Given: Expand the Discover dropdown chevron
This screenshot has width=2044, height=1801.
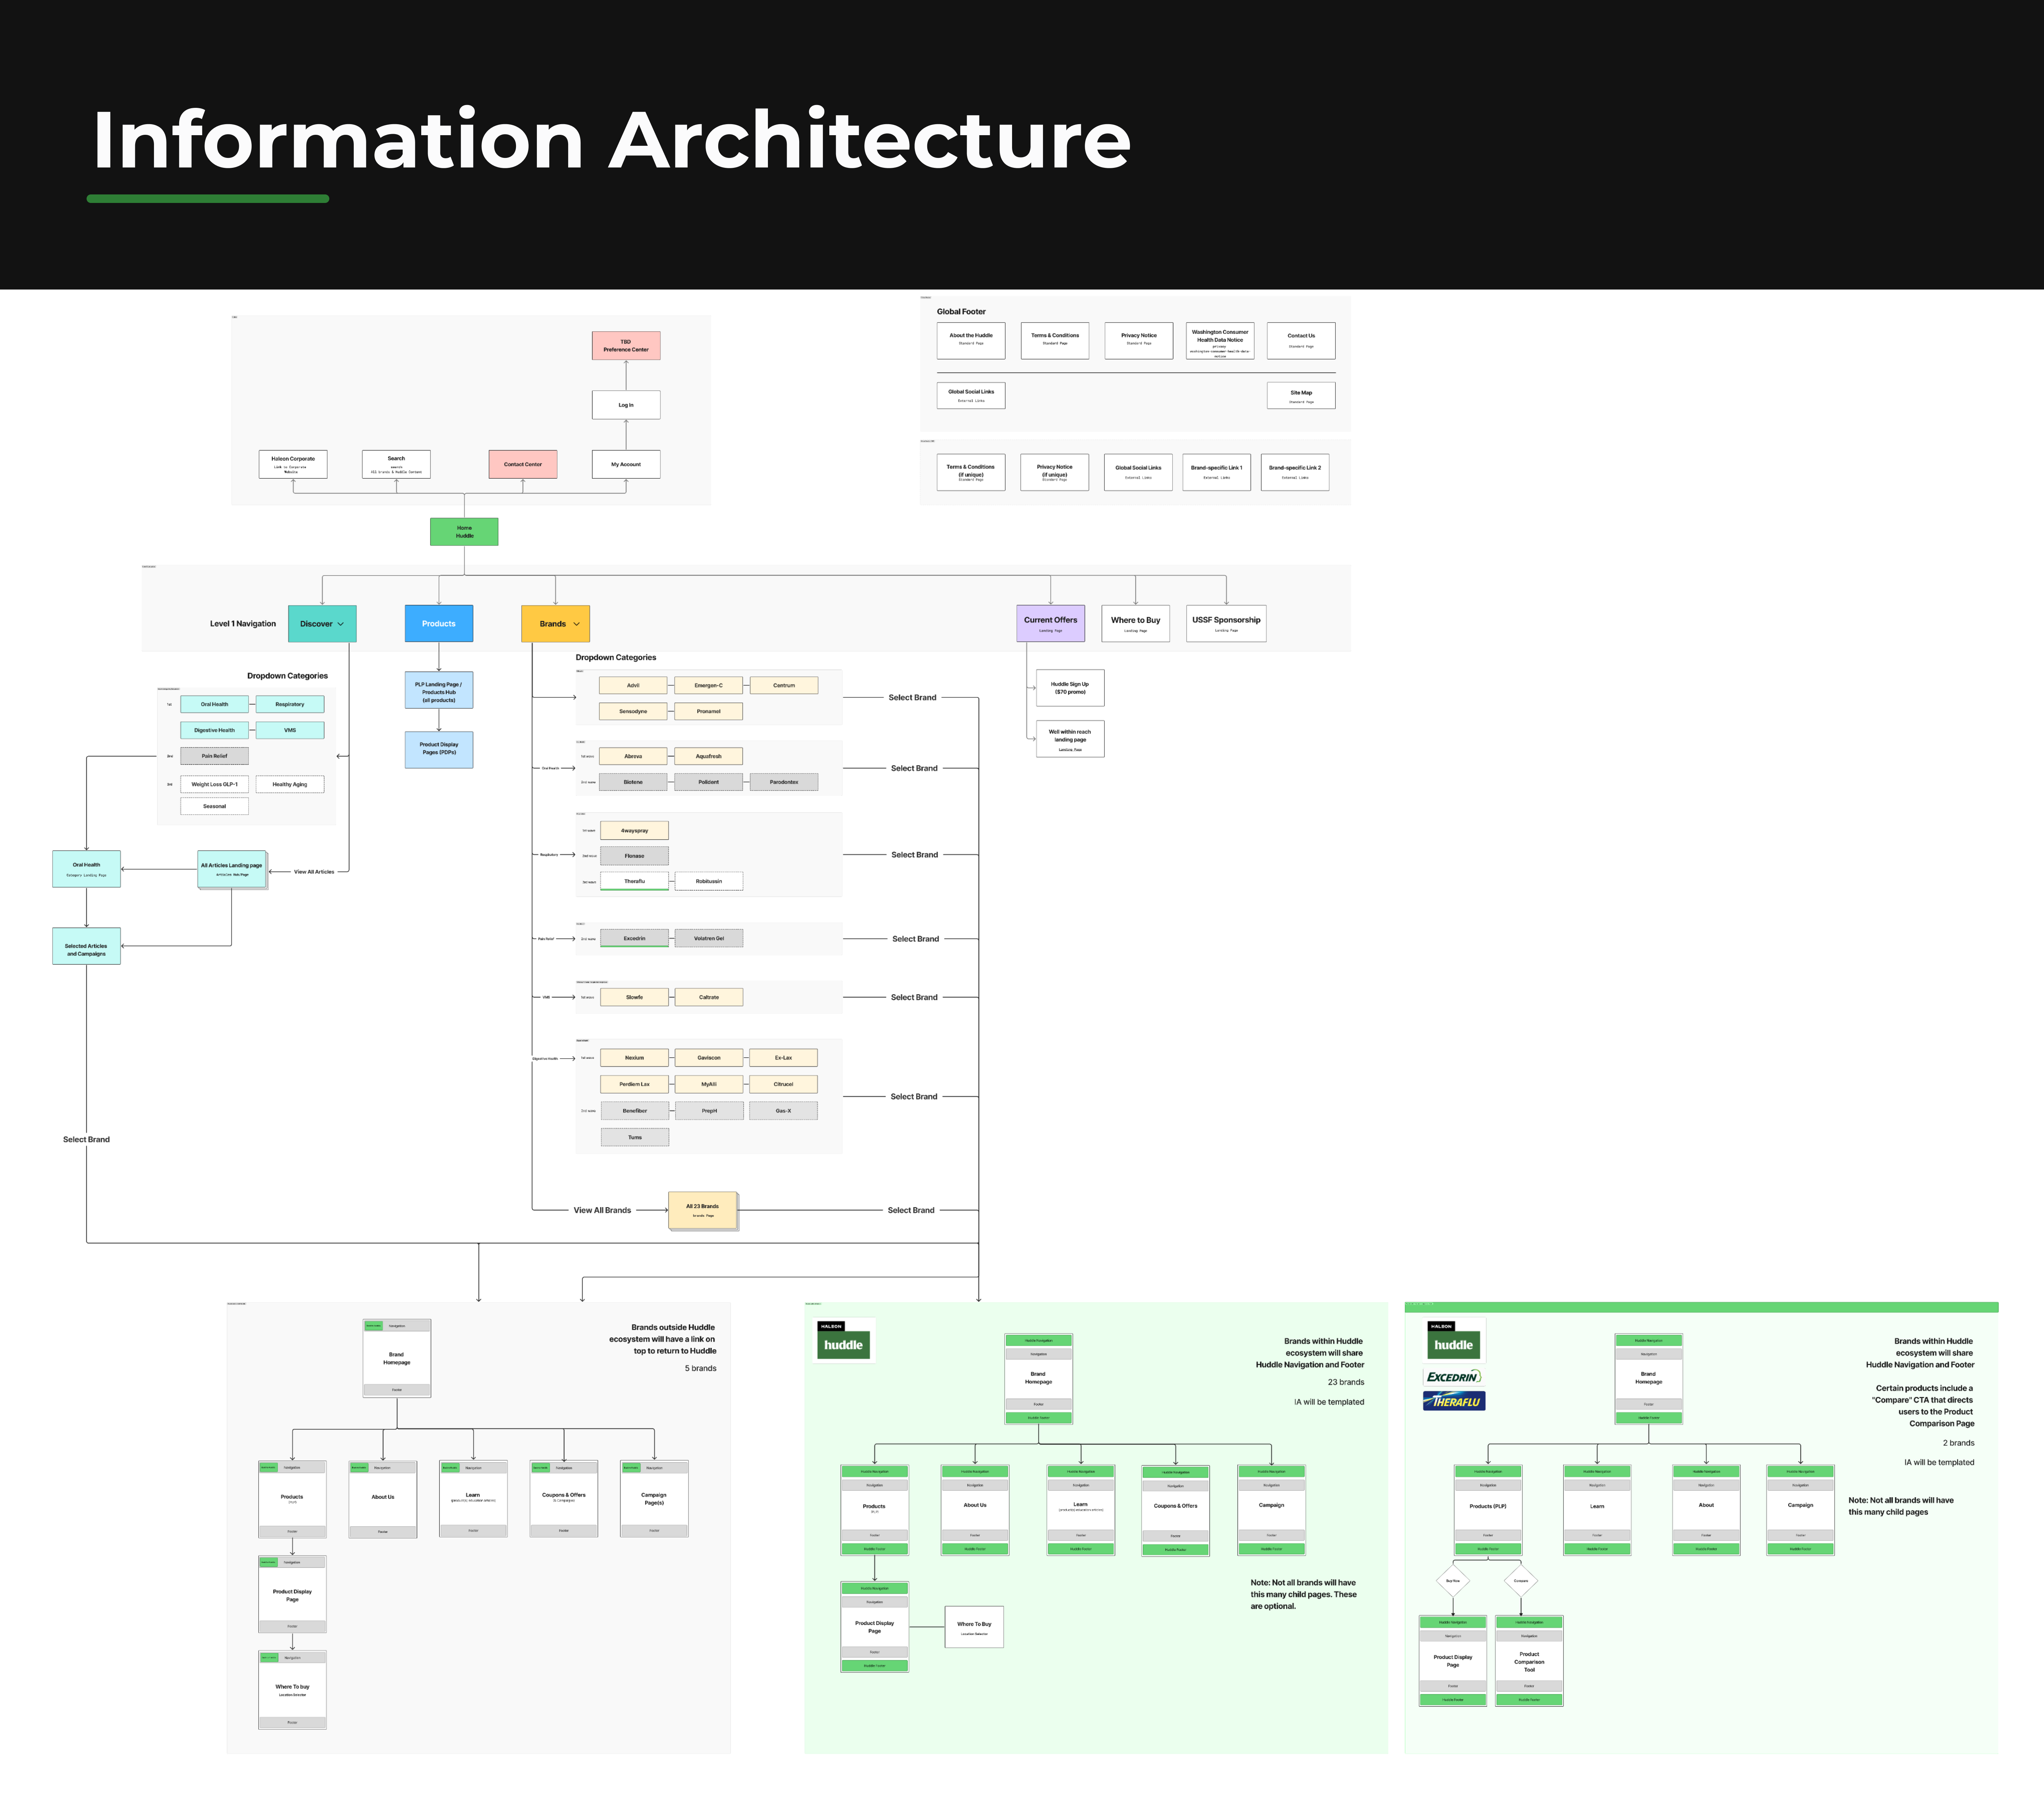Looking at the screenshot, I should click(x=341, y=624).
